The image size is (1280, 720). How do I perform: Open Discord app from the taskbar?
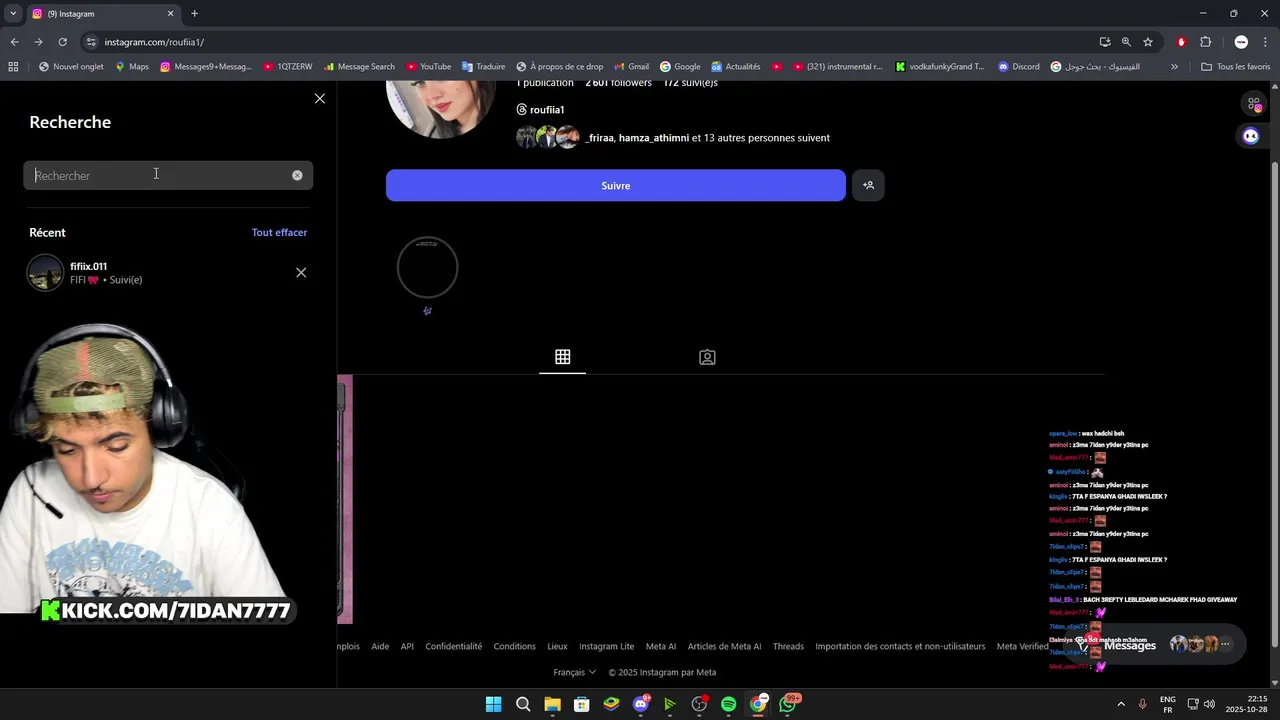pyautogui.click(x=641, y=704)
